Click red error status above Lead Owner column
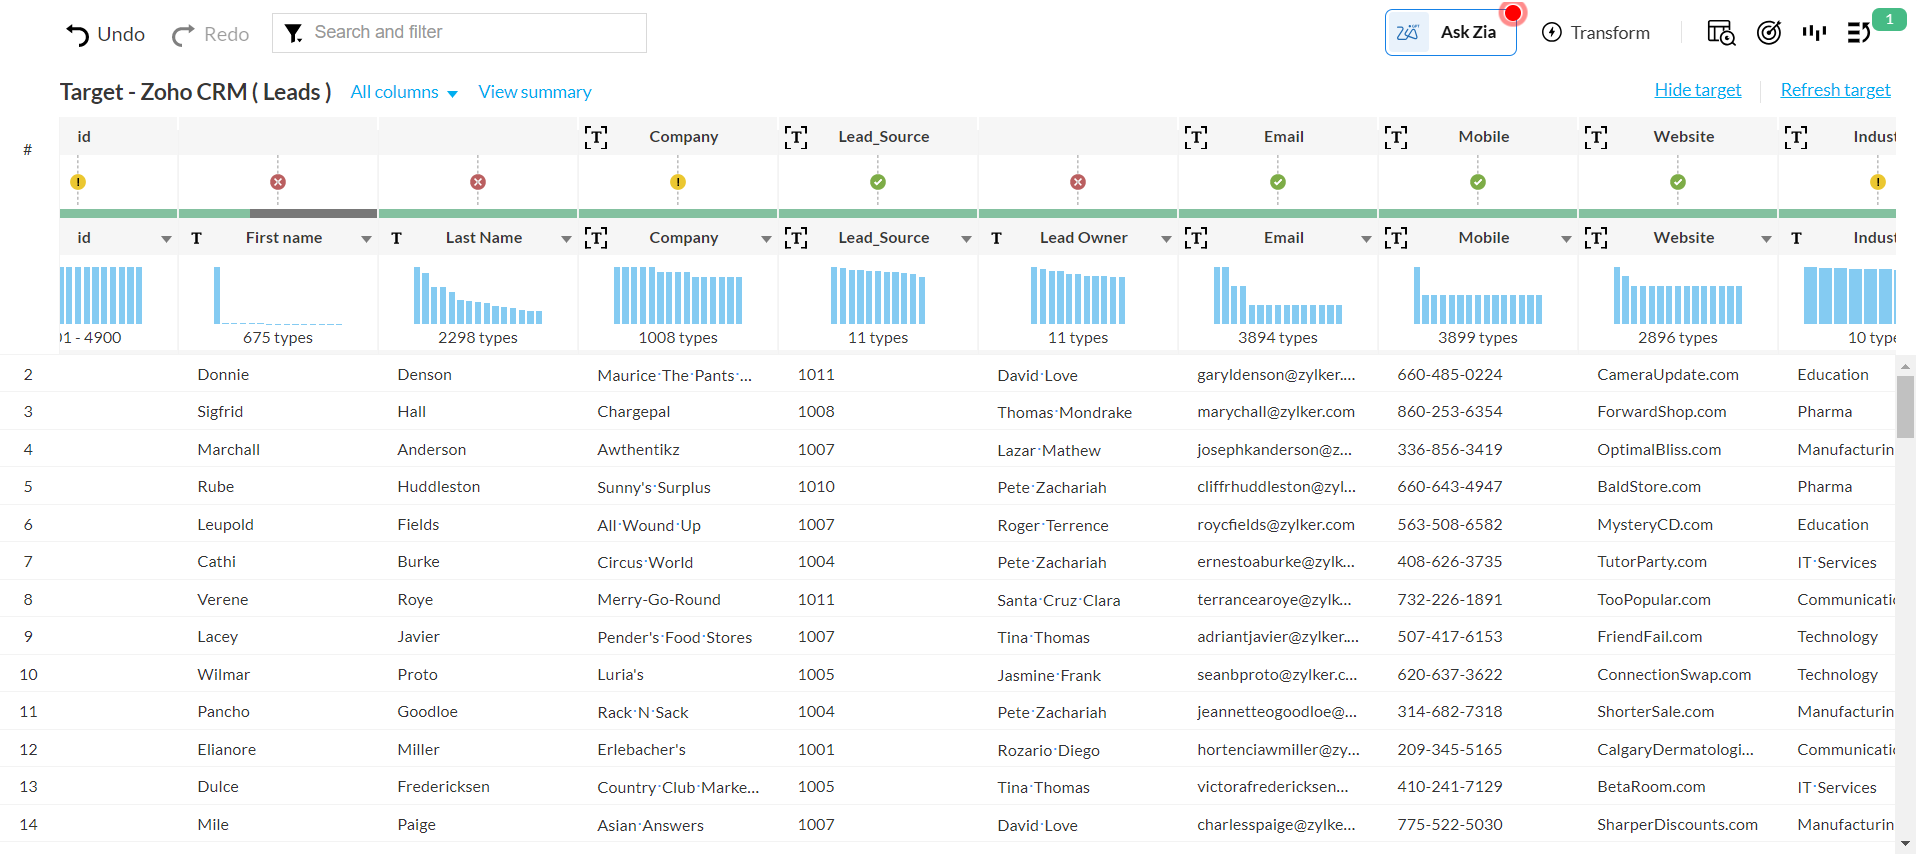 pyautogui.click(x=1078, y=182)
